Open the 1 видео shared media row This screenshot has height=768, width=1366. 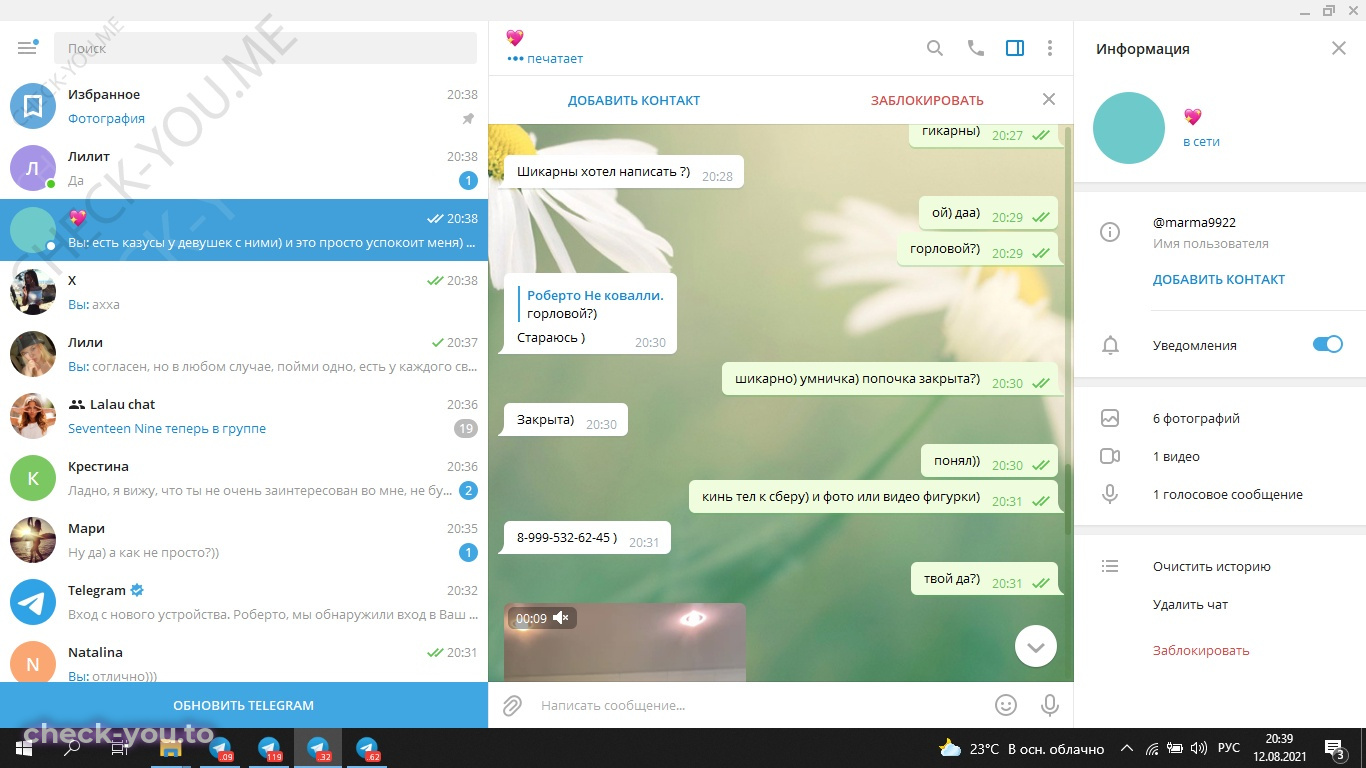pos(1220,456)
